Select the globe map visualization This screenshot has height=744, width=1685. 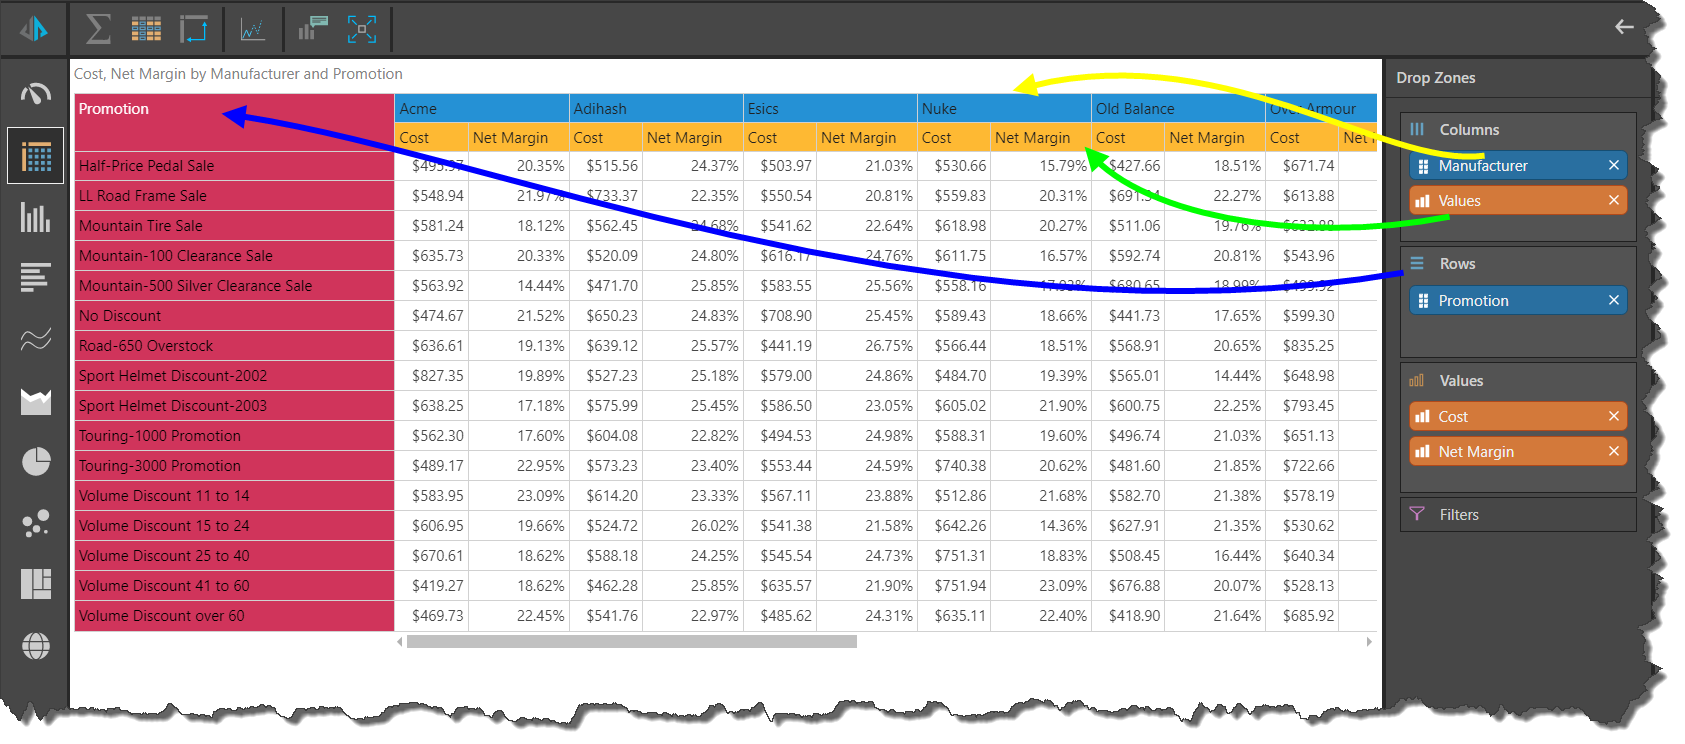tap(36, 646)
